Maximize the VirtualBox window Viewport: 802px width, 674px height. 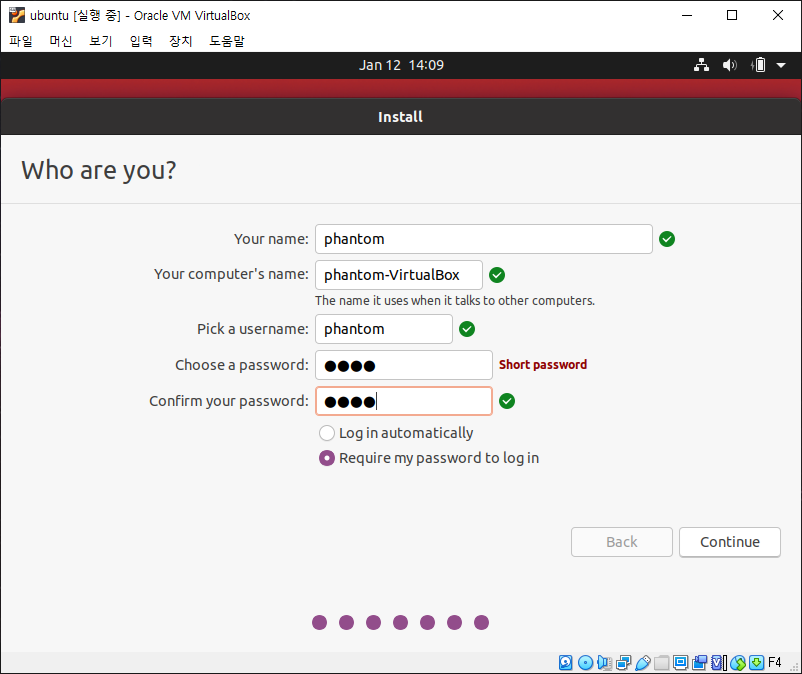coord(732,15)
